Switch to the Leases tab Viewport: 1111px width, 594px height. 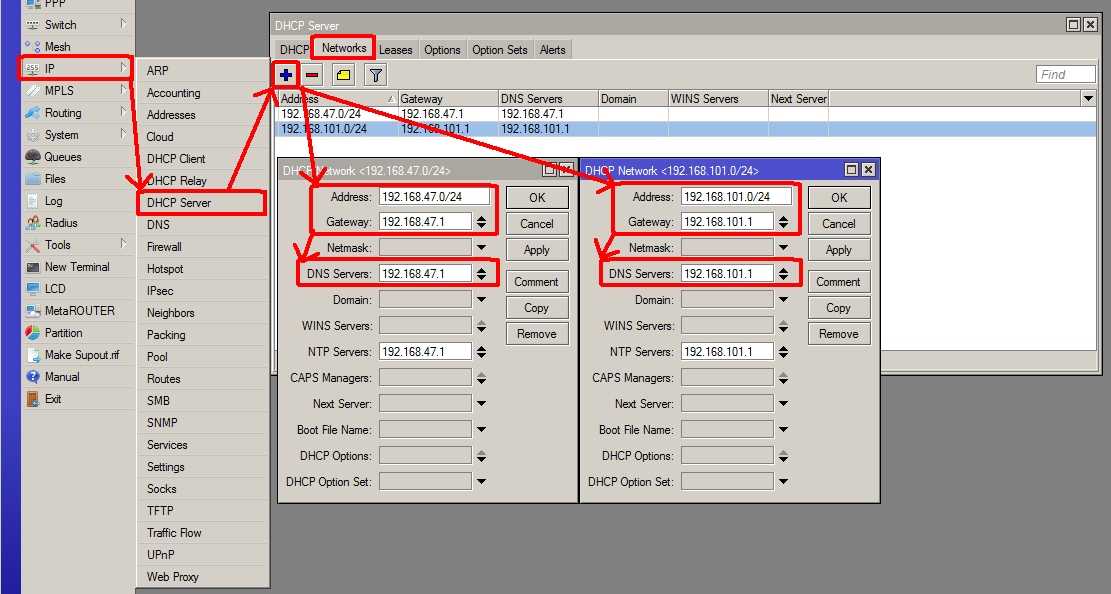[395, 50]
